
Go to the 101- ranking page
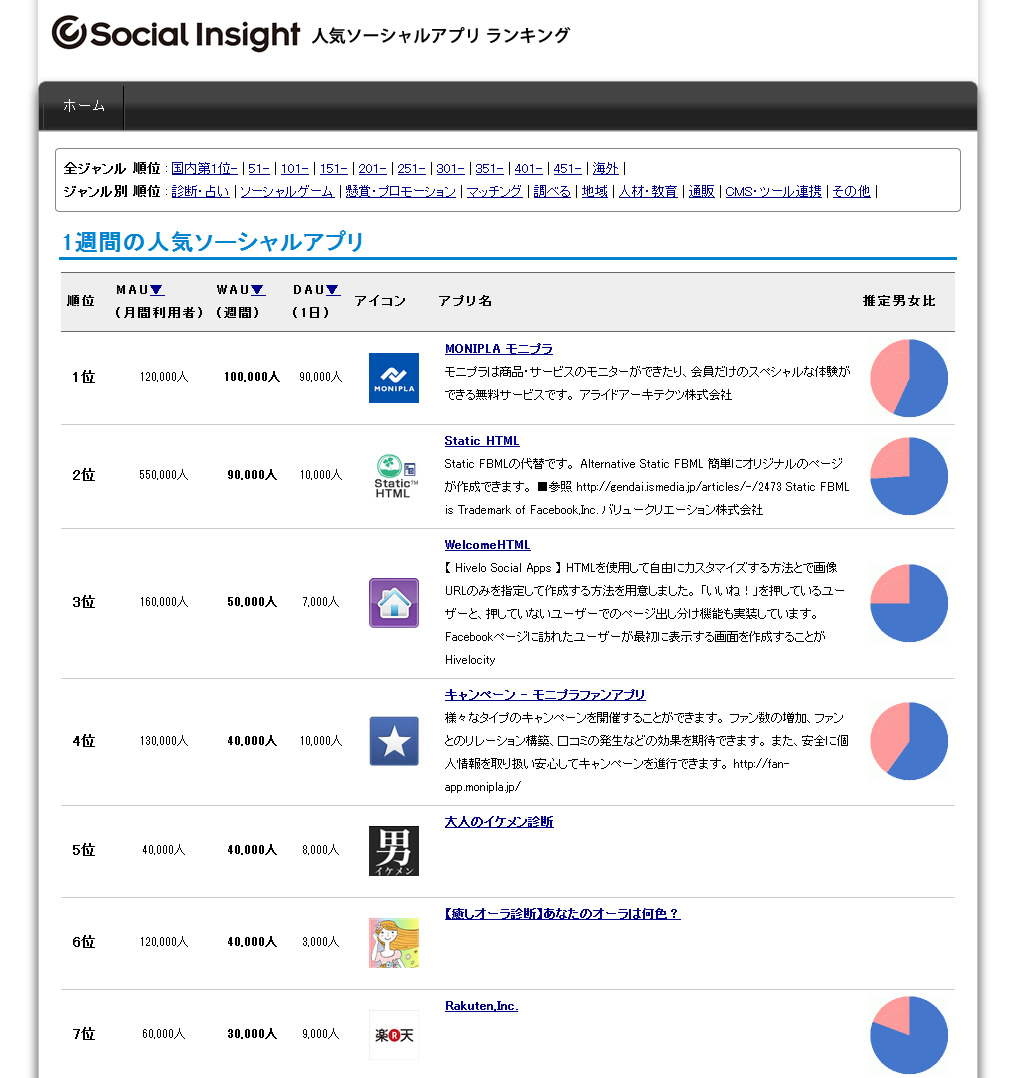click(294, 168)
